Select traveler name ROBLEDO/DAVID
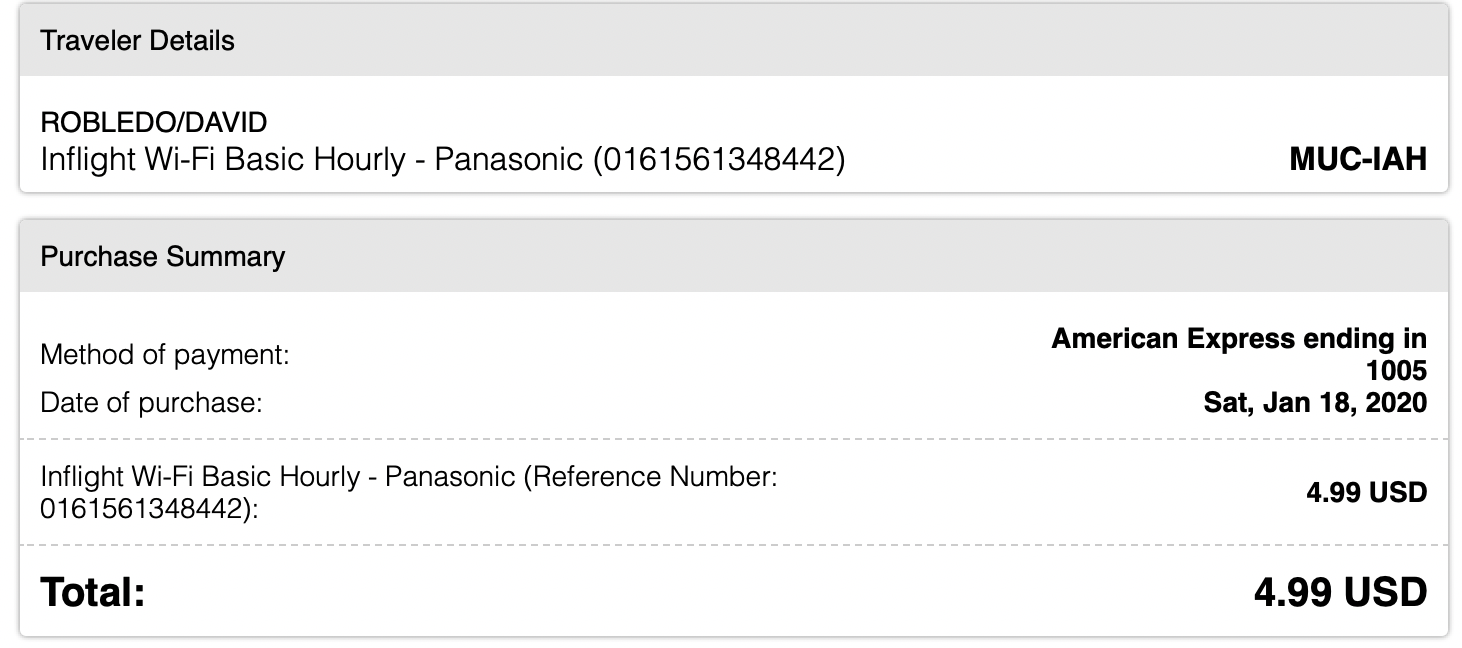Image resolution: width=1462 pixels, height=648 pixels. 153,123
